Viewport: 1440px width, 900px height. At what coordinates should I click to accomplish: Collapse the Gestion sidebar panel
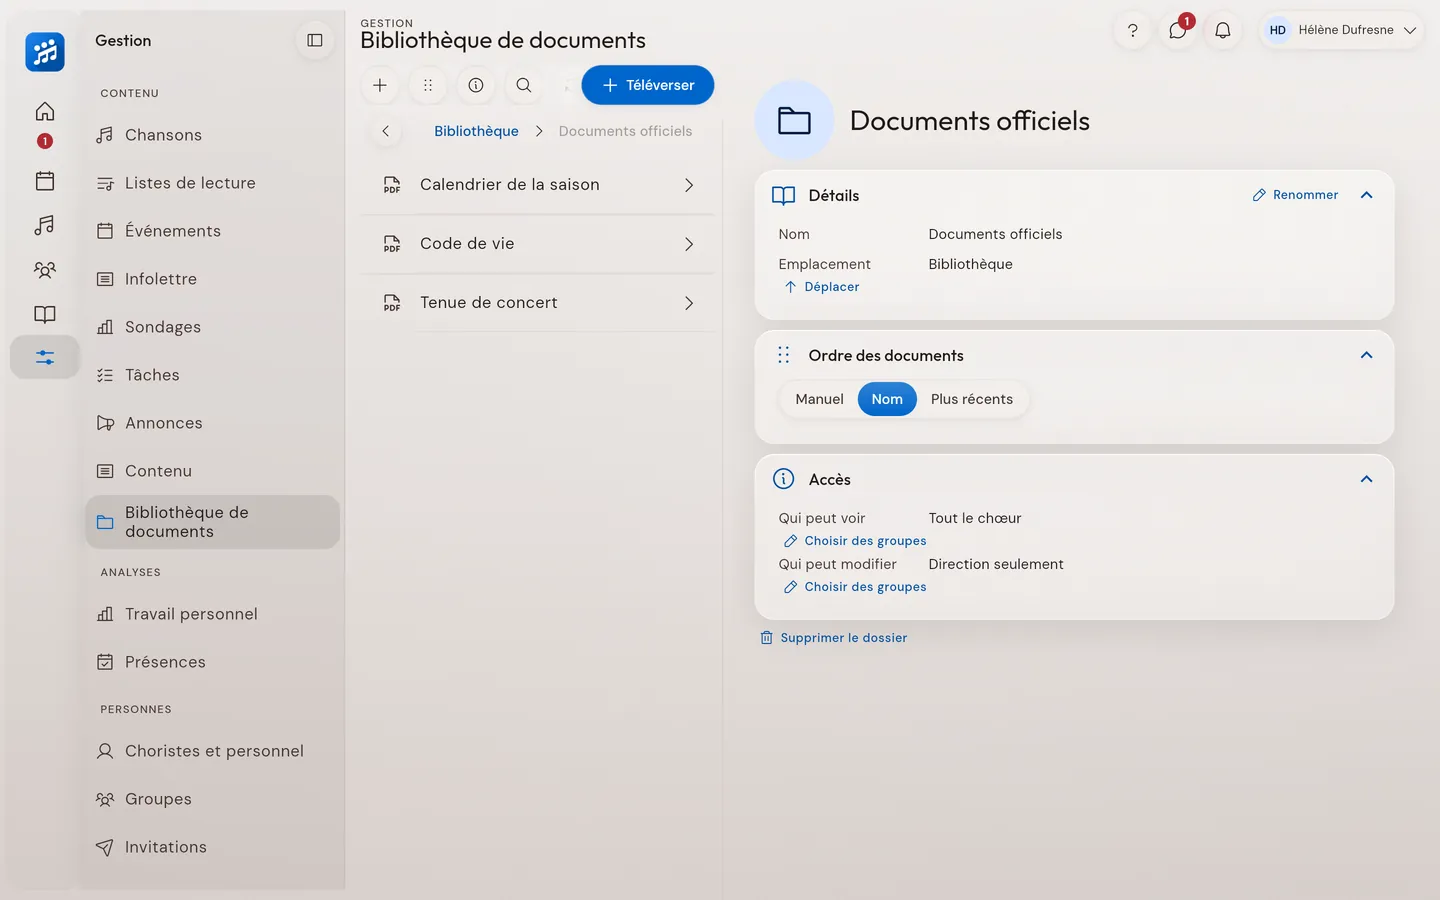pyautogui.click(x=315, y=40)
